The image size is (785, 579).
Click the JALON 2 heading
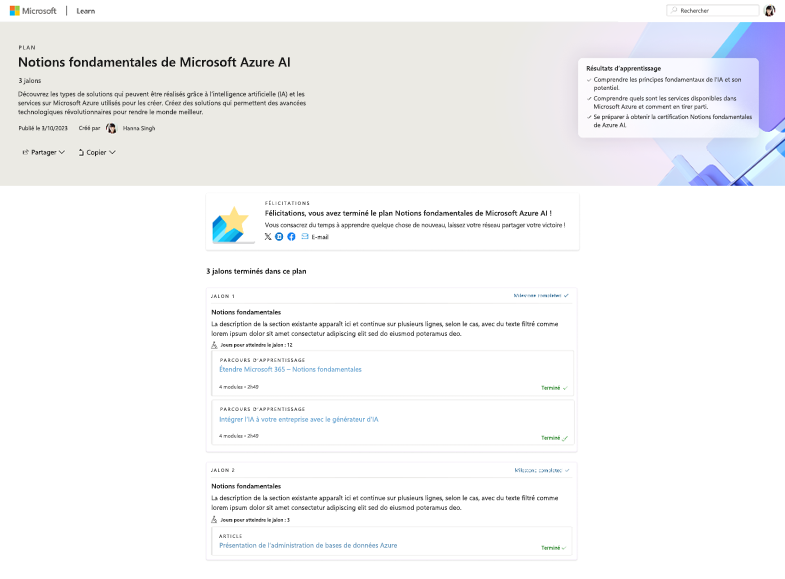click(x=223, y=470)
